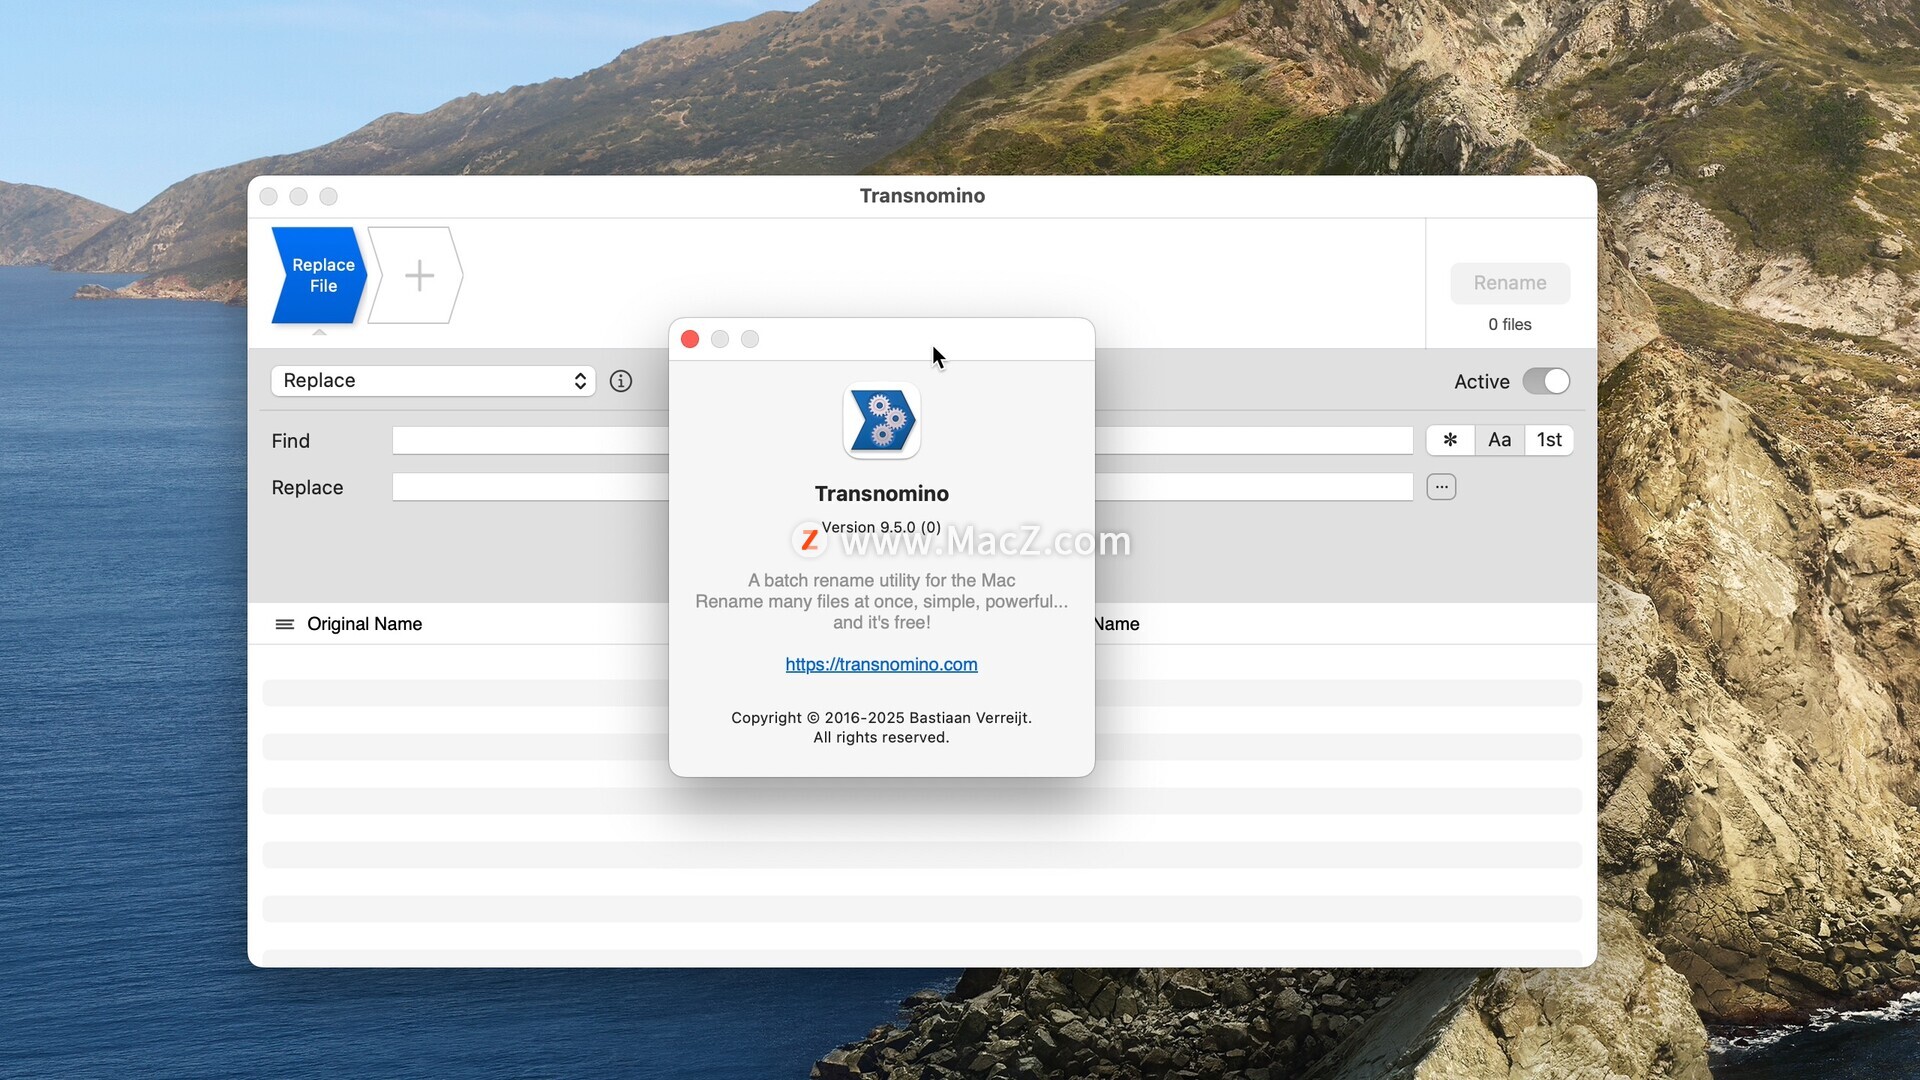Click the 0 files count label

(x=1510, y=324)
